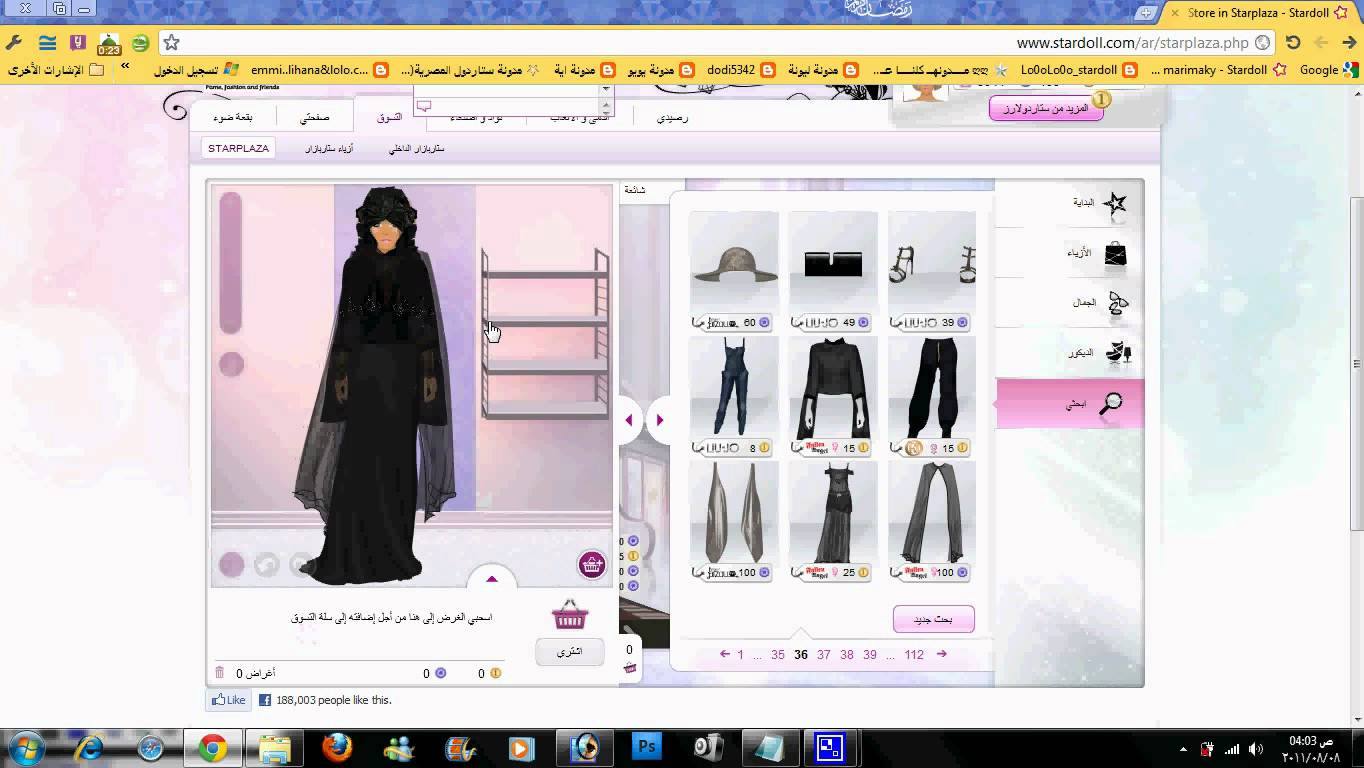Viewport: 1364px width, 768px height.
Task: Go to next shop view with right arrow
Action: pos(660,420)
